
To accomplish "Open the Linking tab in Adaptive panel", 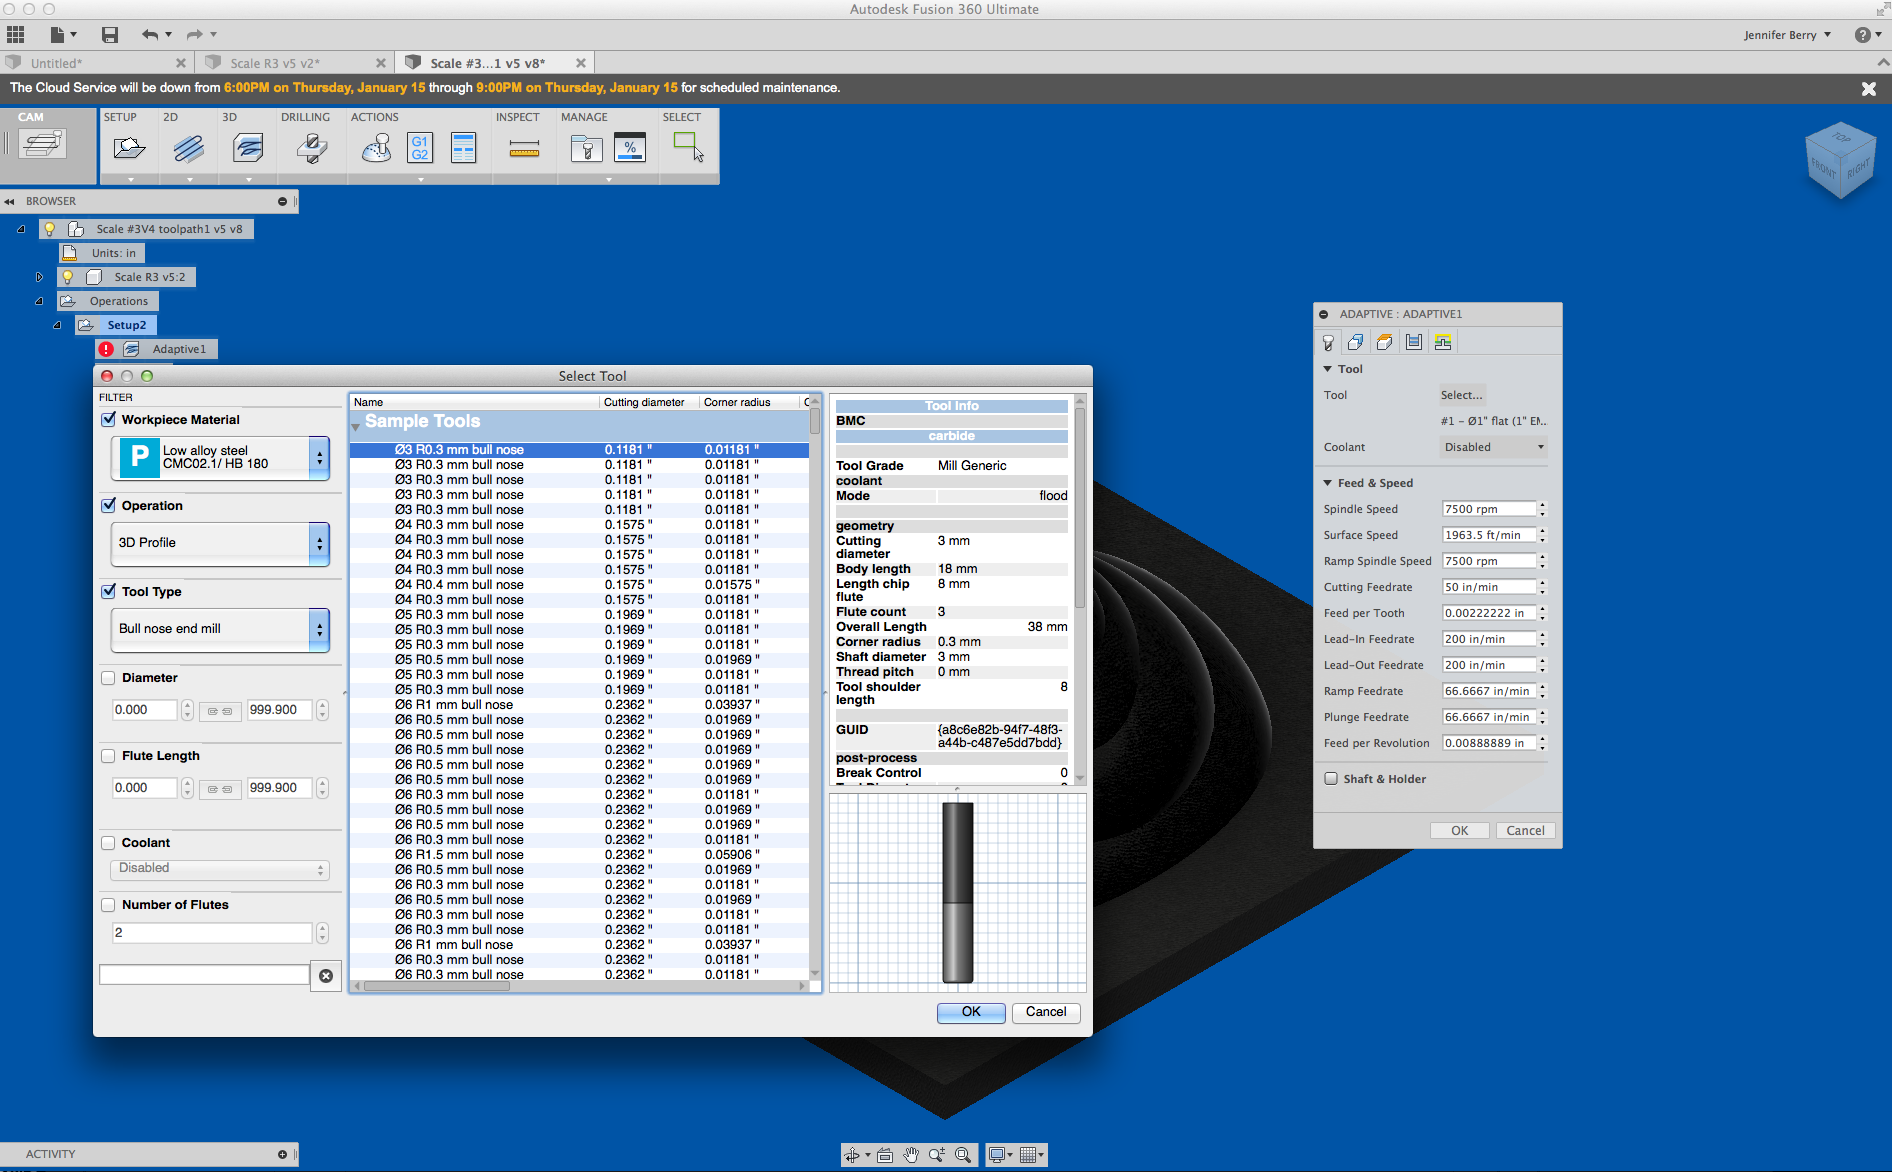I will (1442, 342).
